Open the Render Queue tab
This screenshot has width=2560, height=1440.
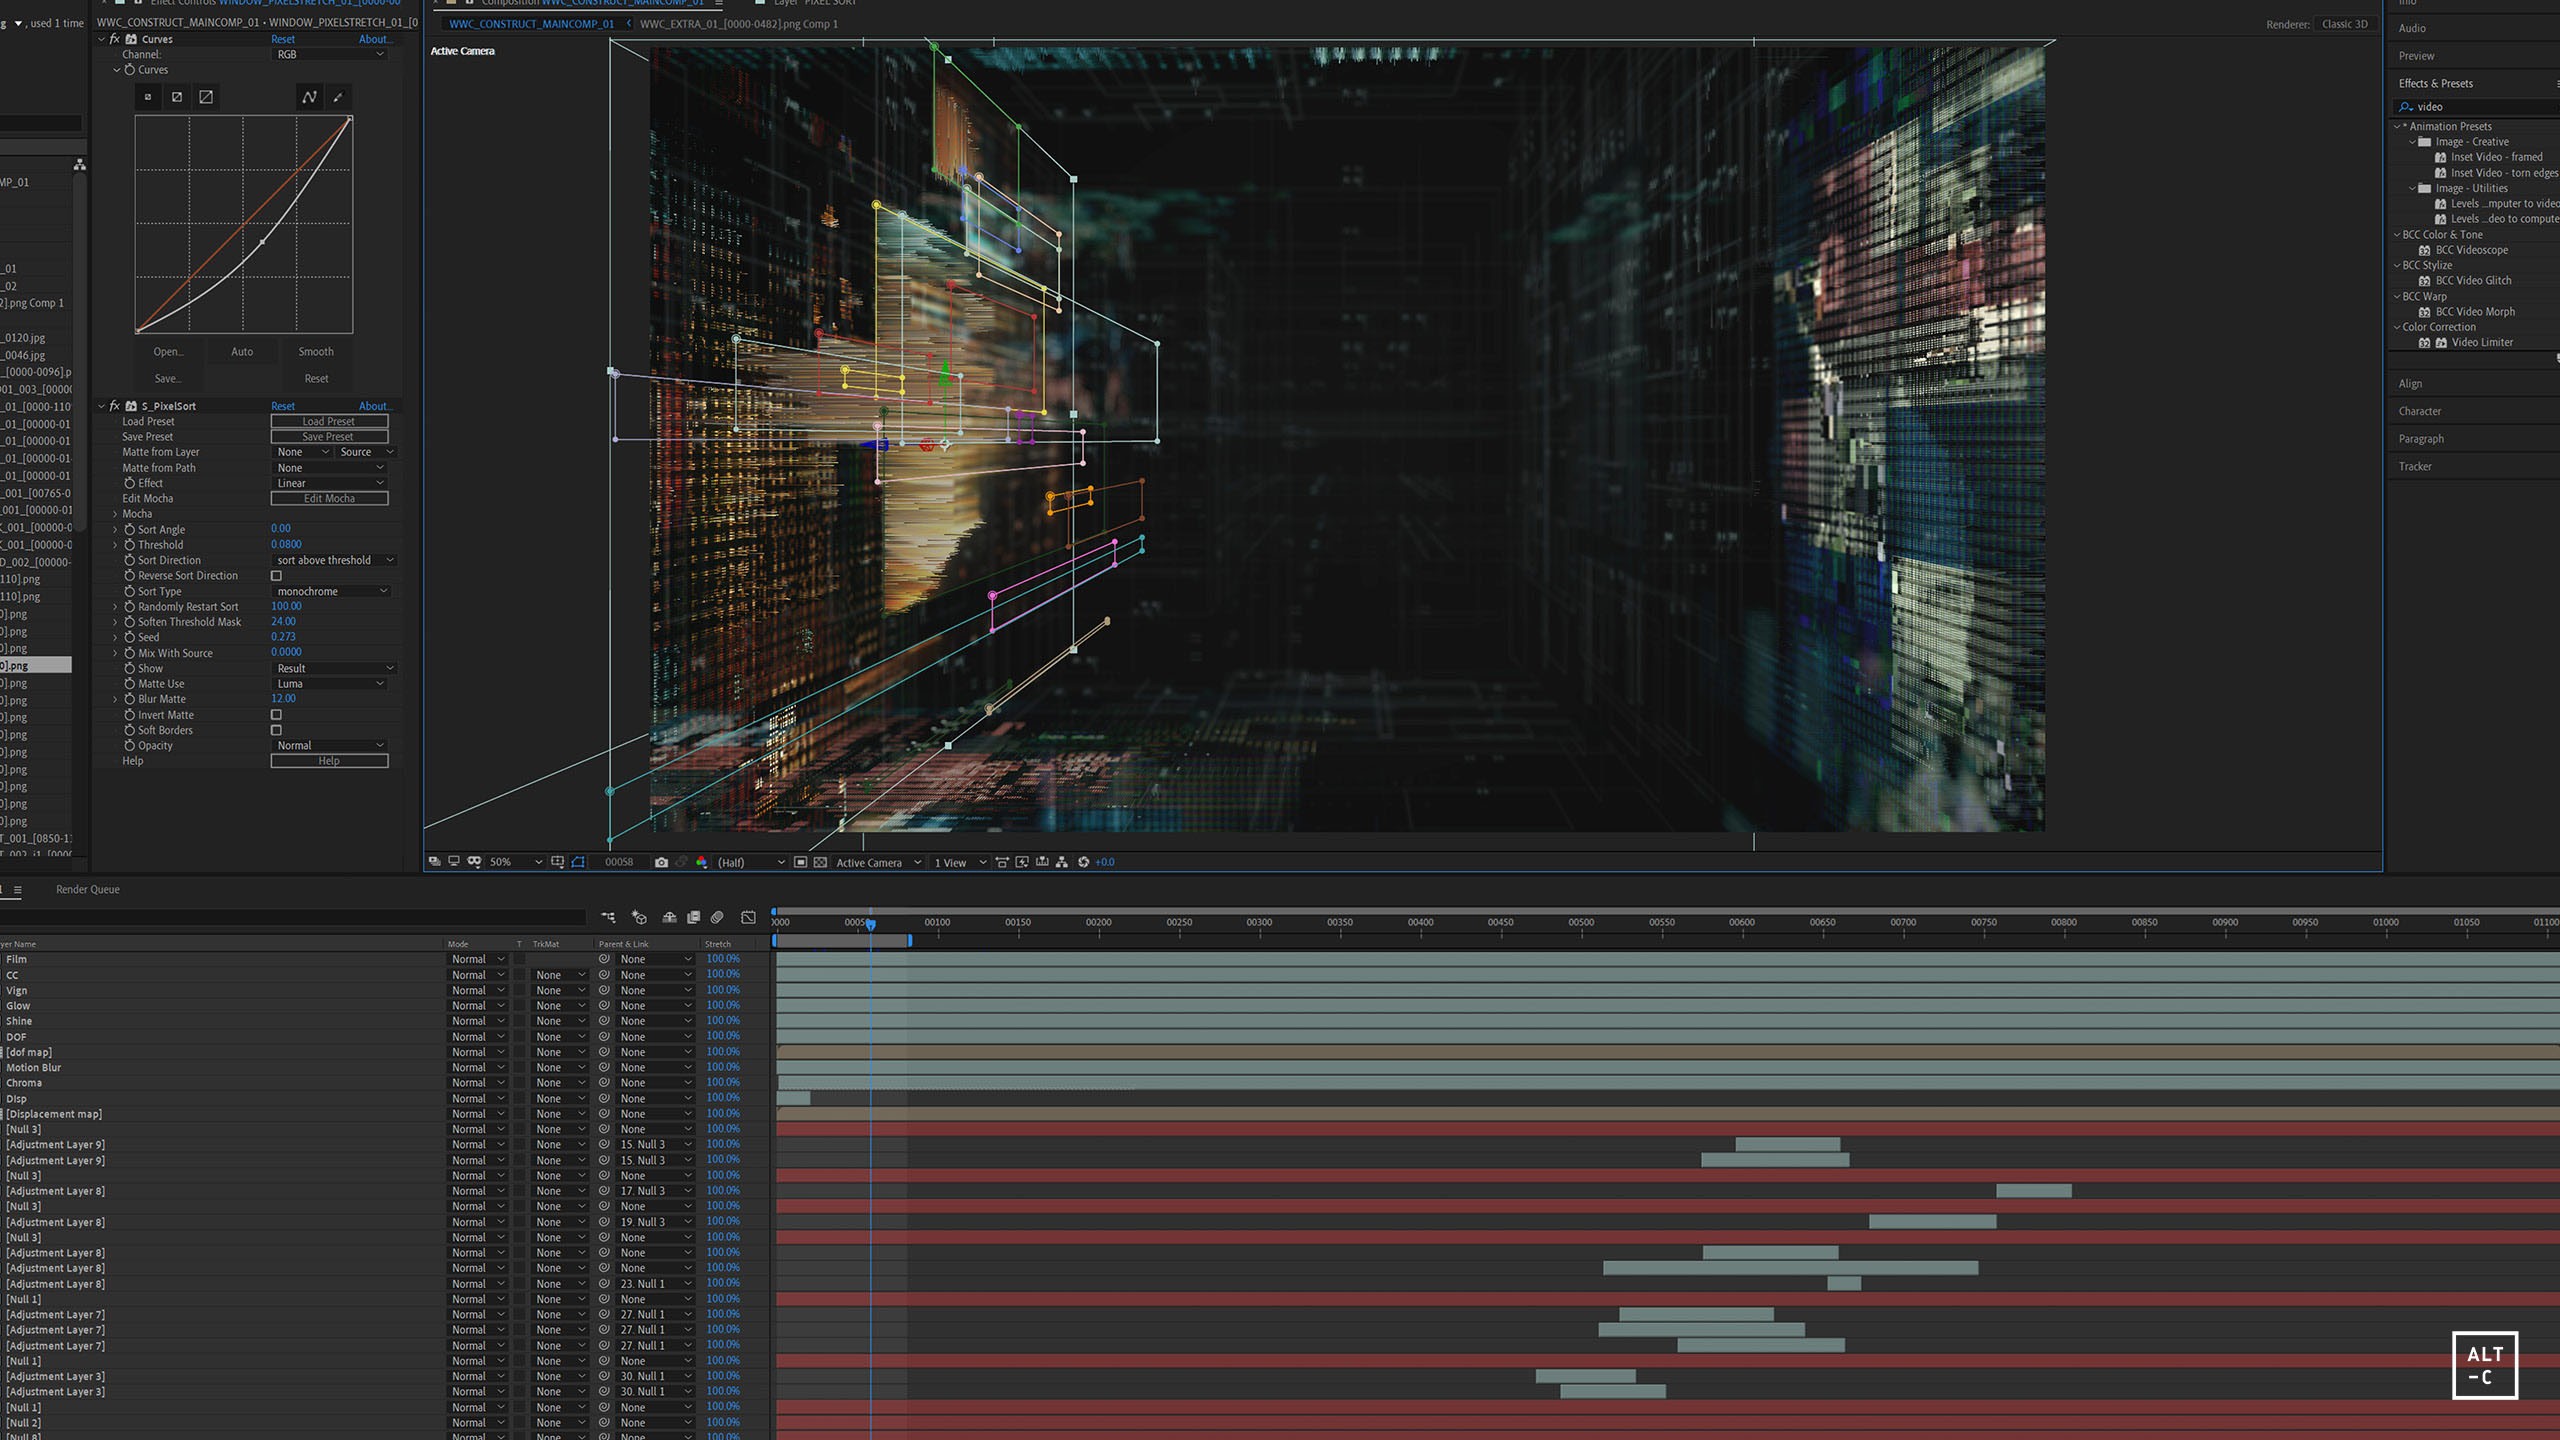pyautogui.click(x=88, y=889)
